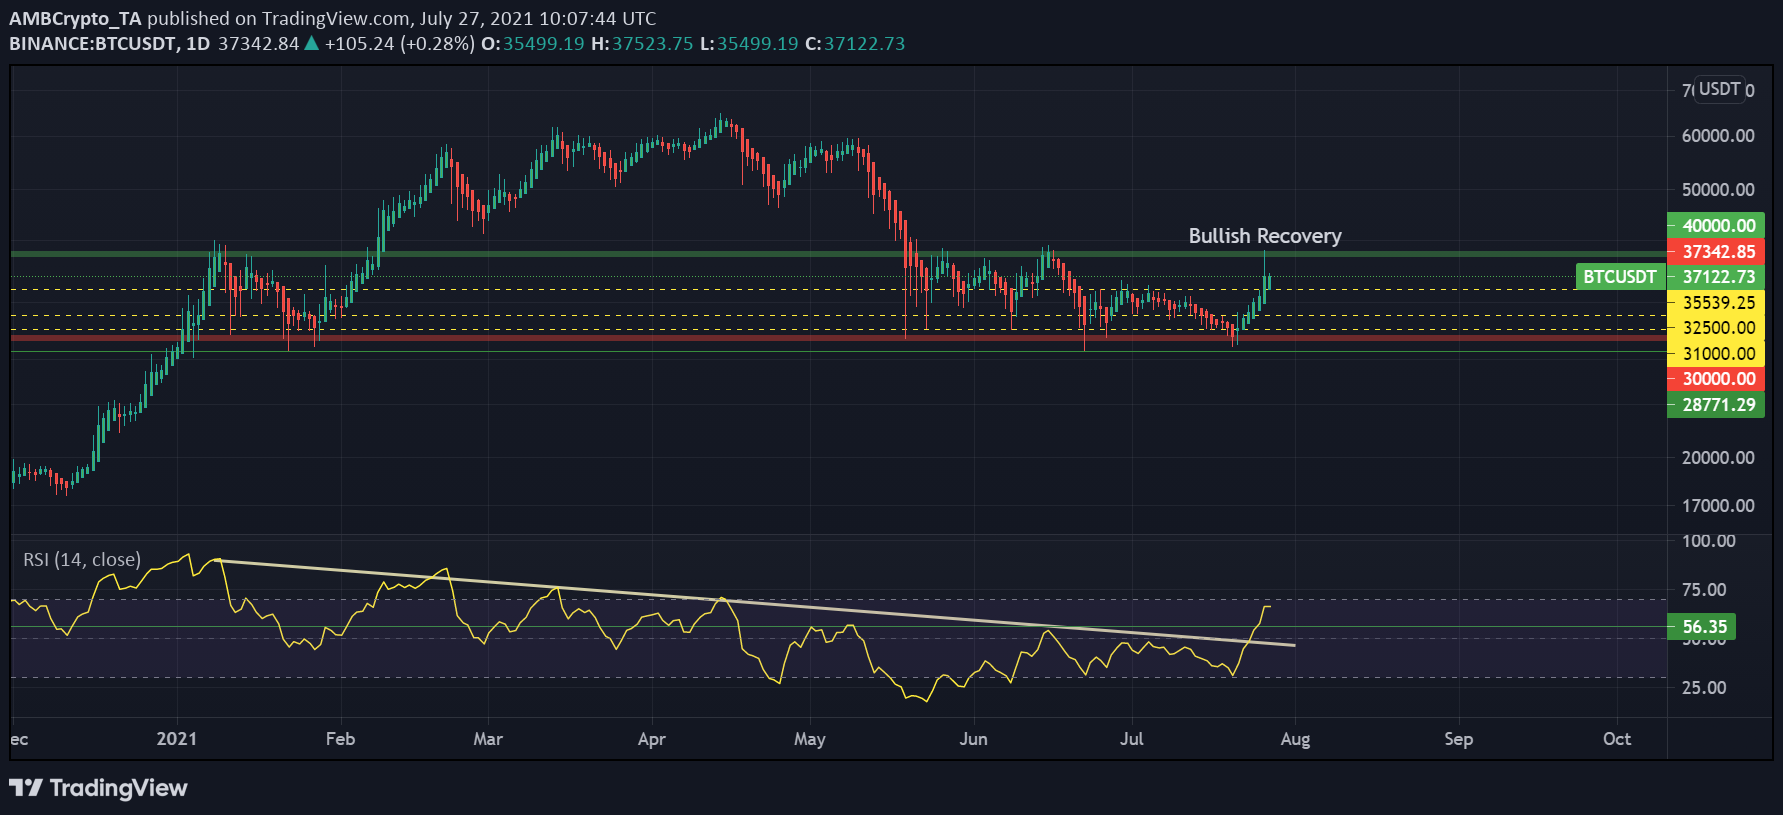Click the 17000.00 price axis tick
Viewport: 1783px width, 815px height.
1718,506
